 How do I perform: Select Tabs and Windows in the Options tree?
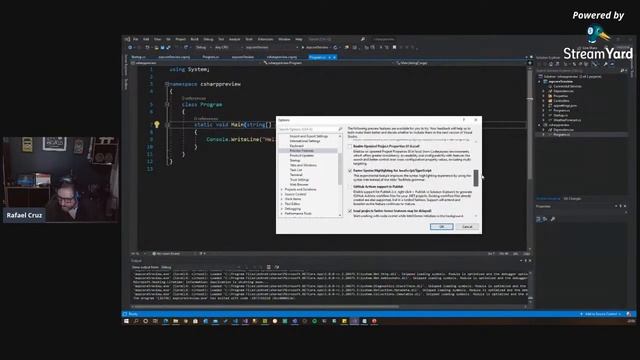[x=303, y=165]
